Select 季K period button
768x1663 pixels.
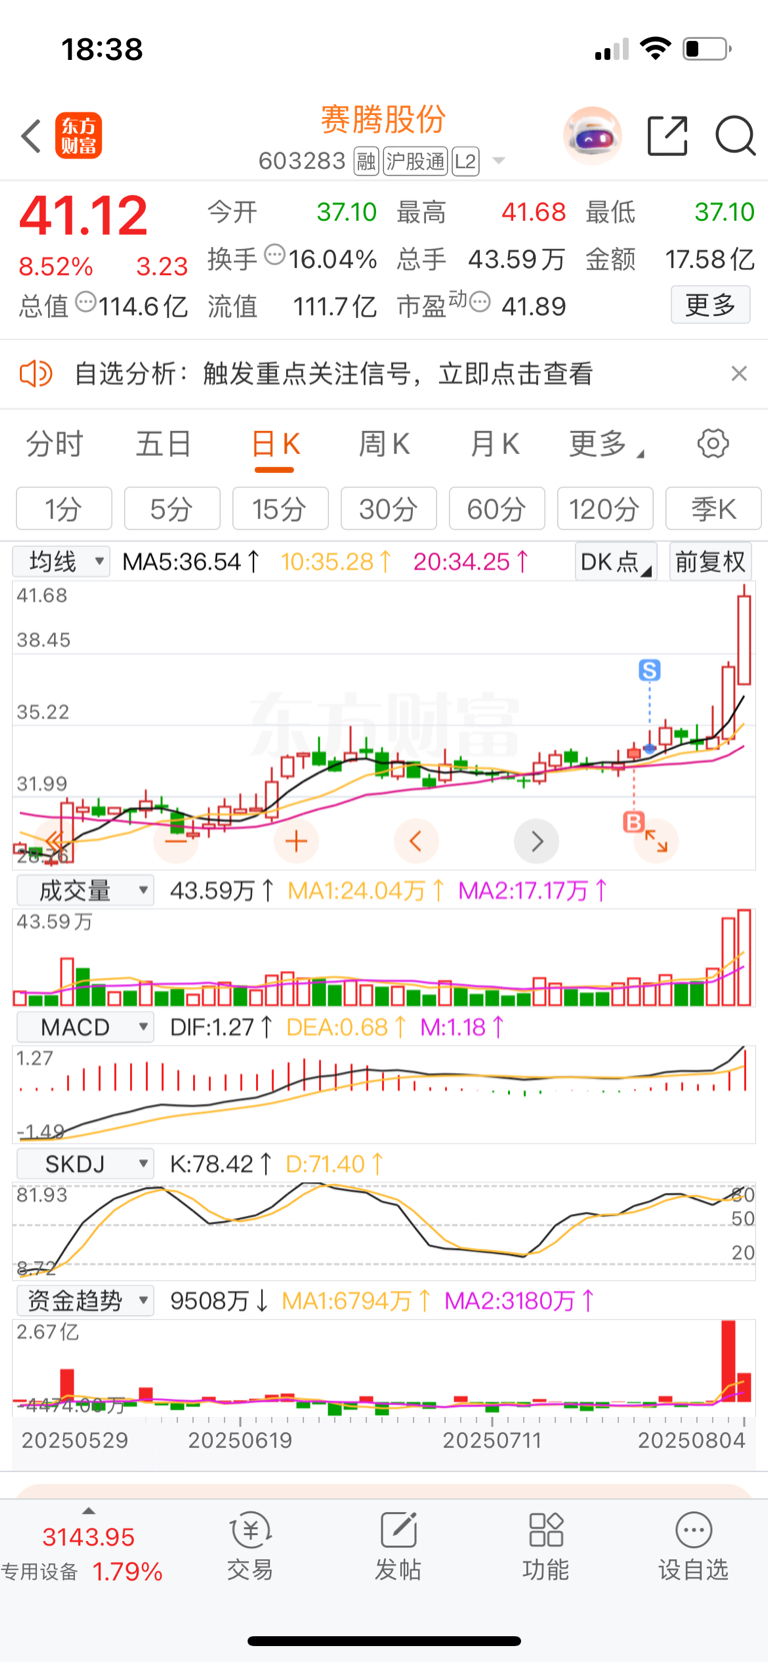[x=713, y=508]
